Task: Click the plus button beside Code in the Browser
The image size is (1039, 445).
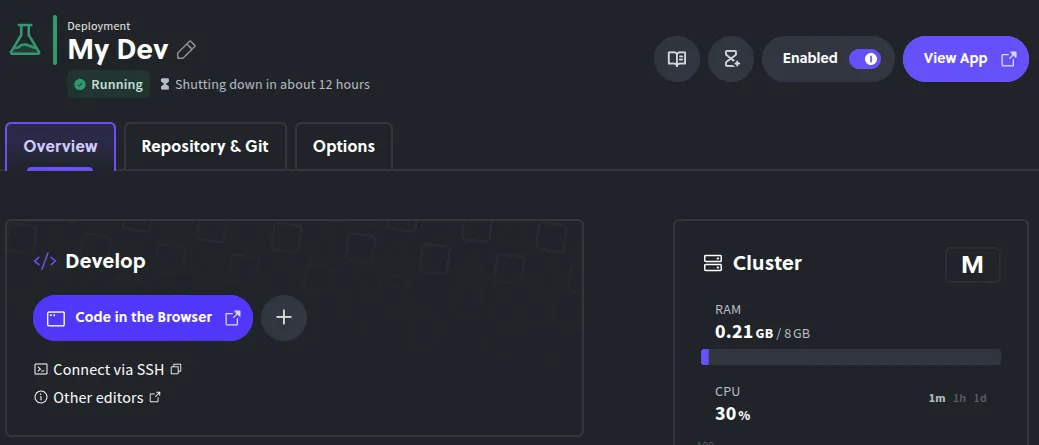Action: [284, 318]
